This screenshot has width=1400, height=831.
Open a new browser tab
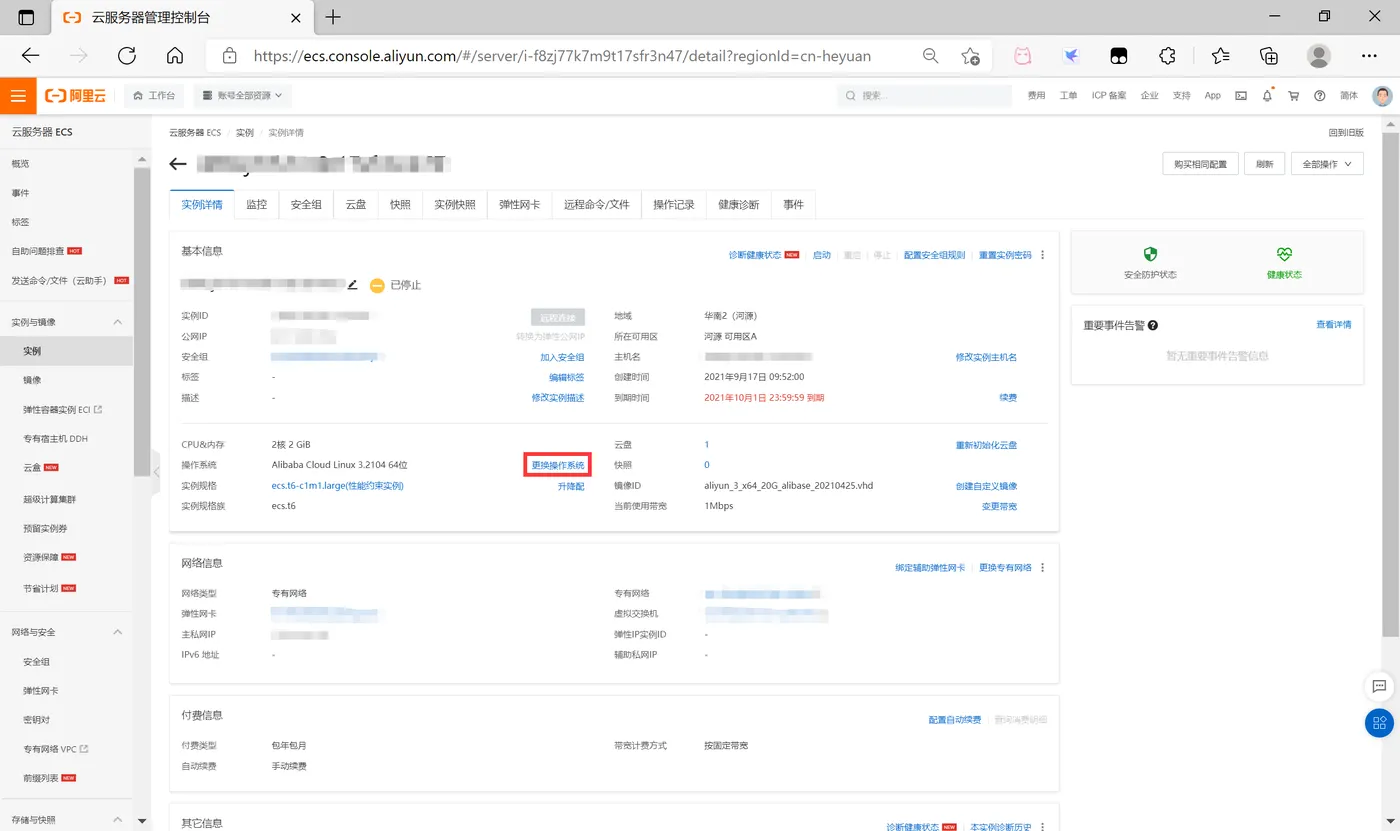(x=333, y=17)
